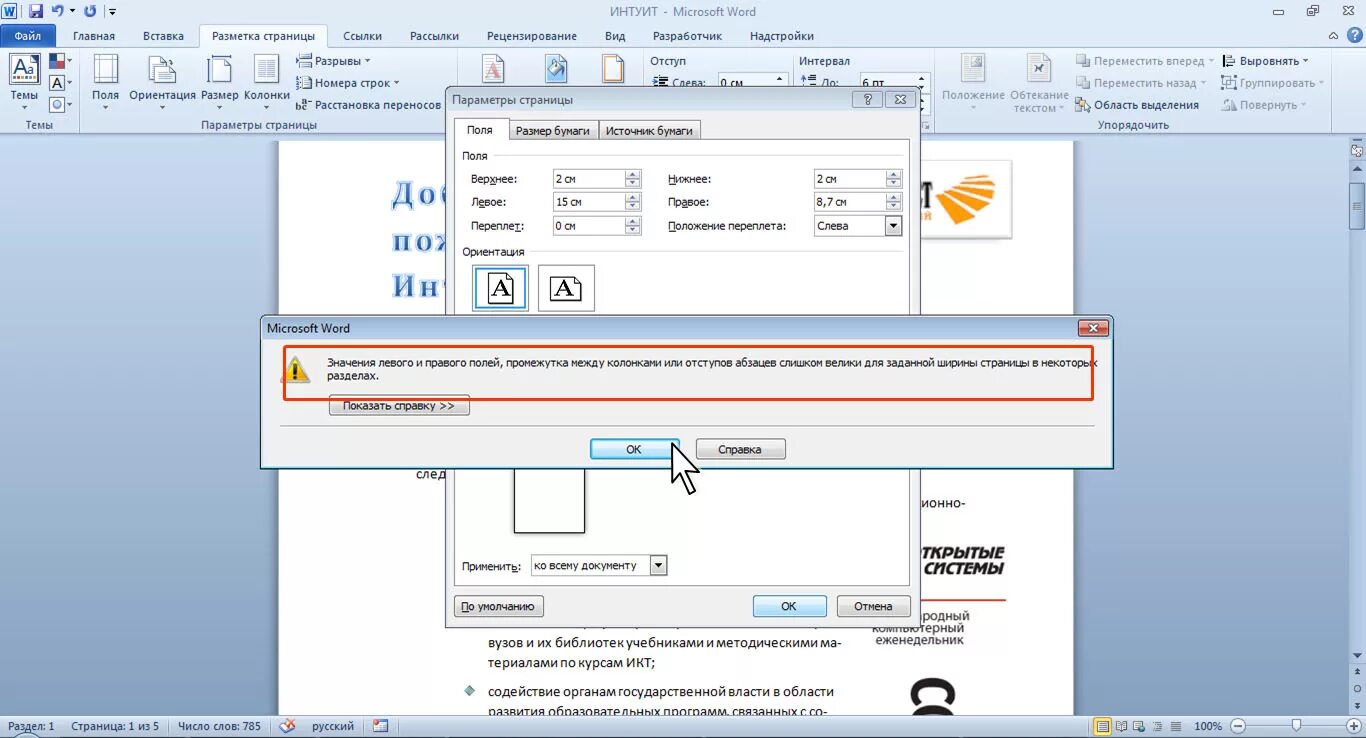Image resolution: width=1366 pixels, height=738 pixels.
Task: Open the Вставка ribbon tab
Action: (163, 36)
